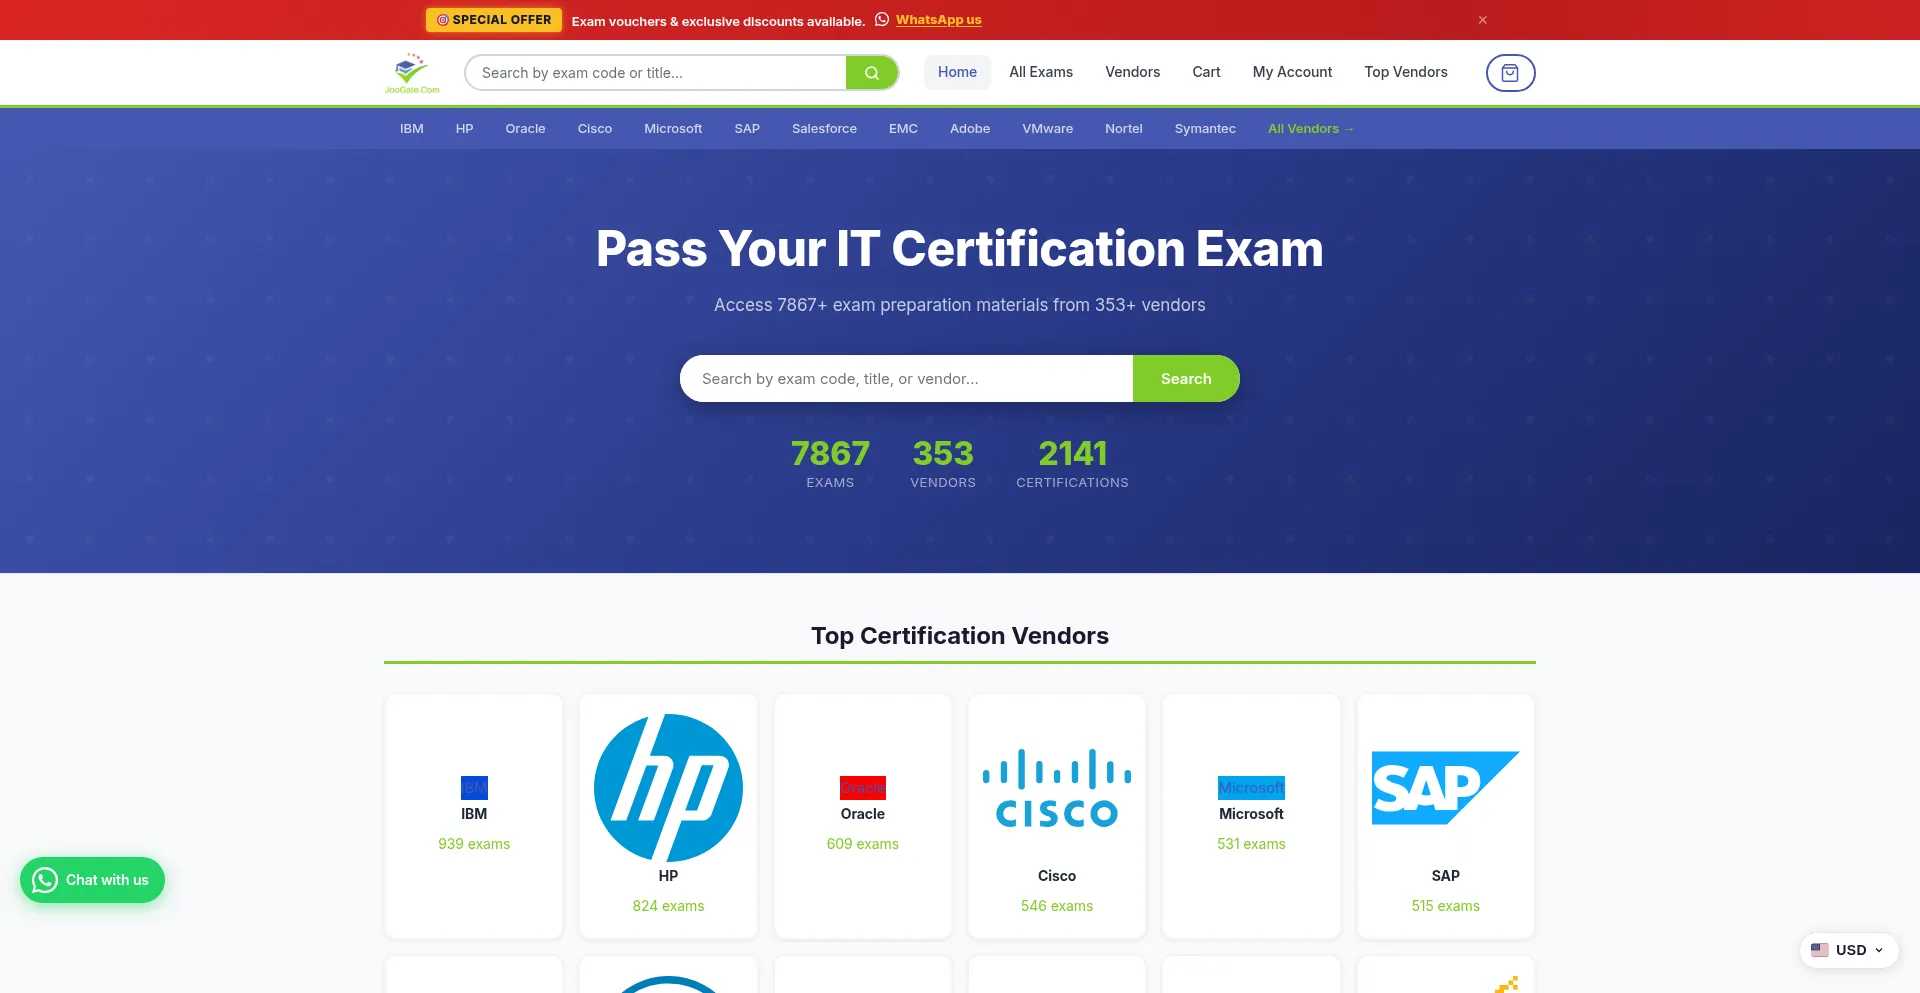1920x993 pixels.
Task: Click the "824 exams" text
Action: pyautogui.click(x=668, y=906)
